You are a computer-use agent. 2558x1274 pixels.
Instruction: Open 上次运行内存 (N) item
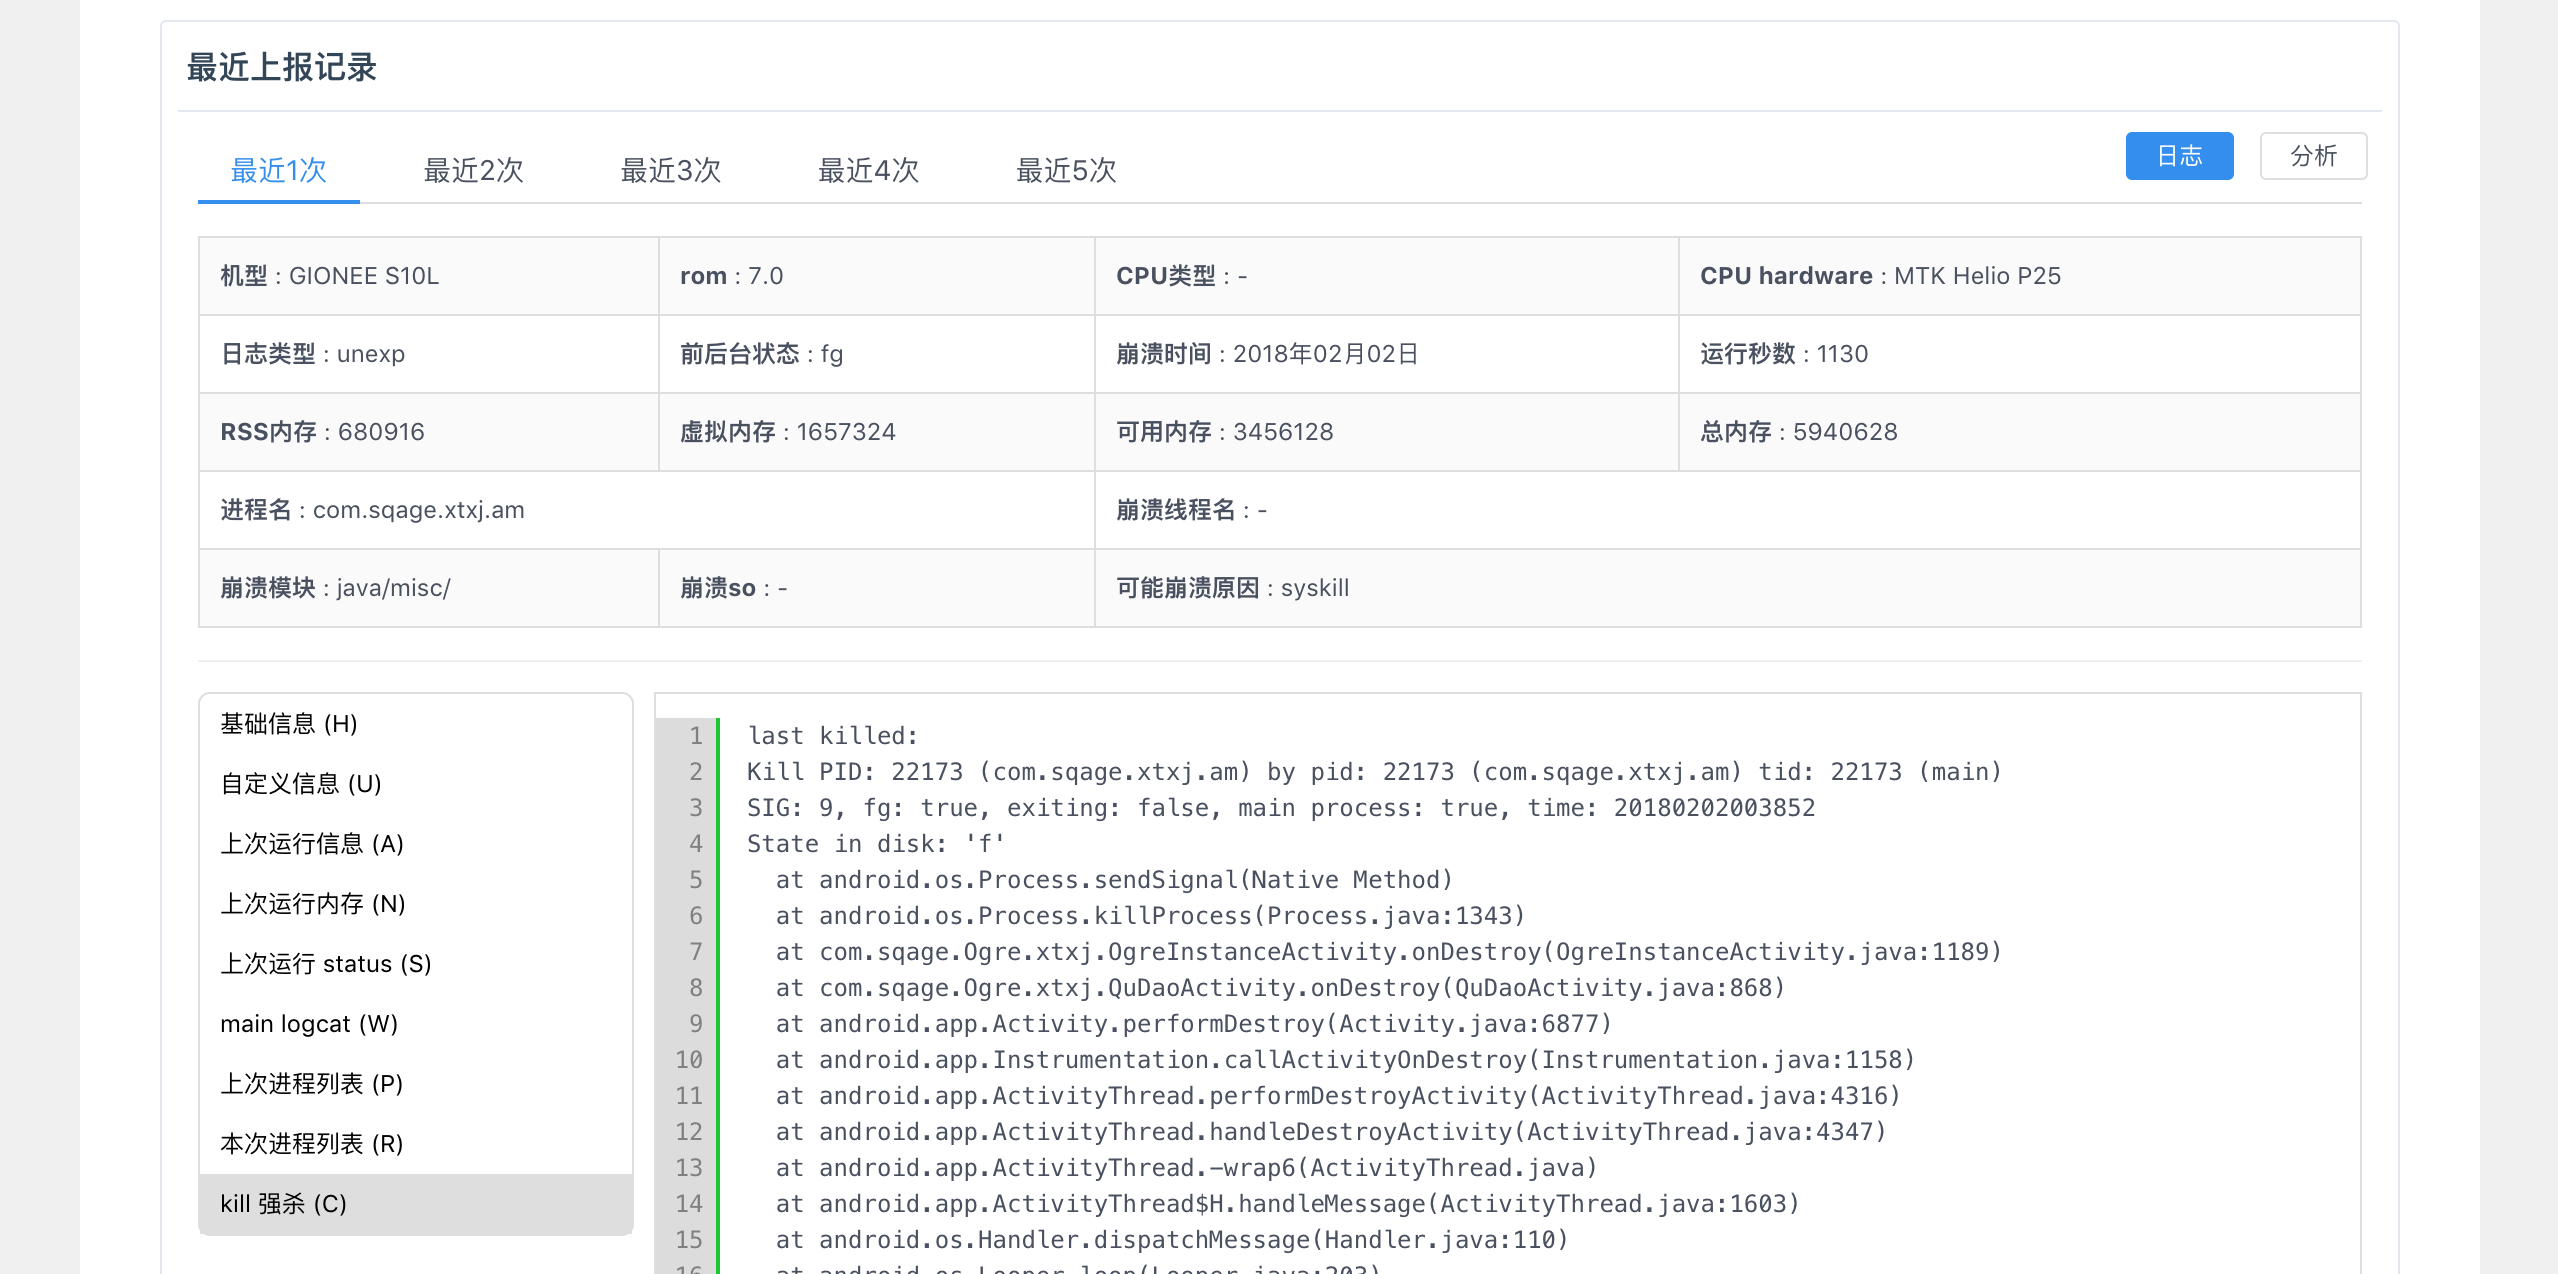(416, 904)
